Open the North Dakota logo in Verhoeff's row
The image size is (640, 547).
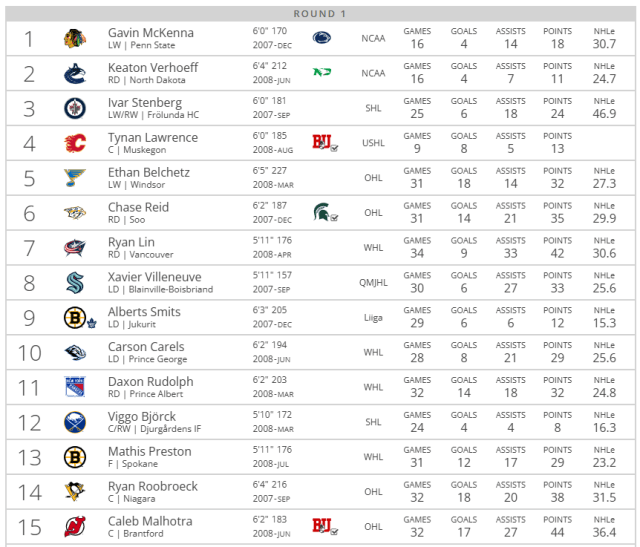322,73
